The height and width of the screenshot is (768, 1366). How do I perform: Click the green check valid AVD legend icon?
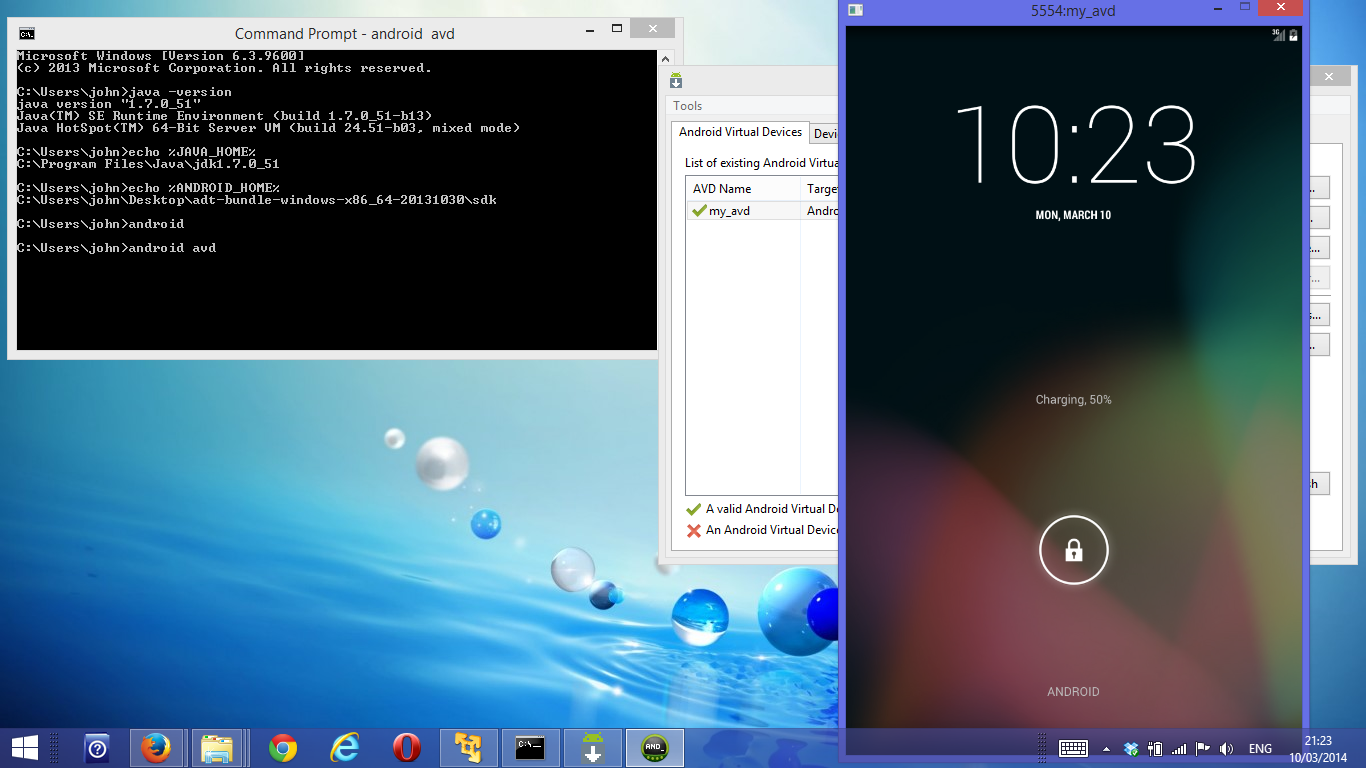[x=693, y=509]
